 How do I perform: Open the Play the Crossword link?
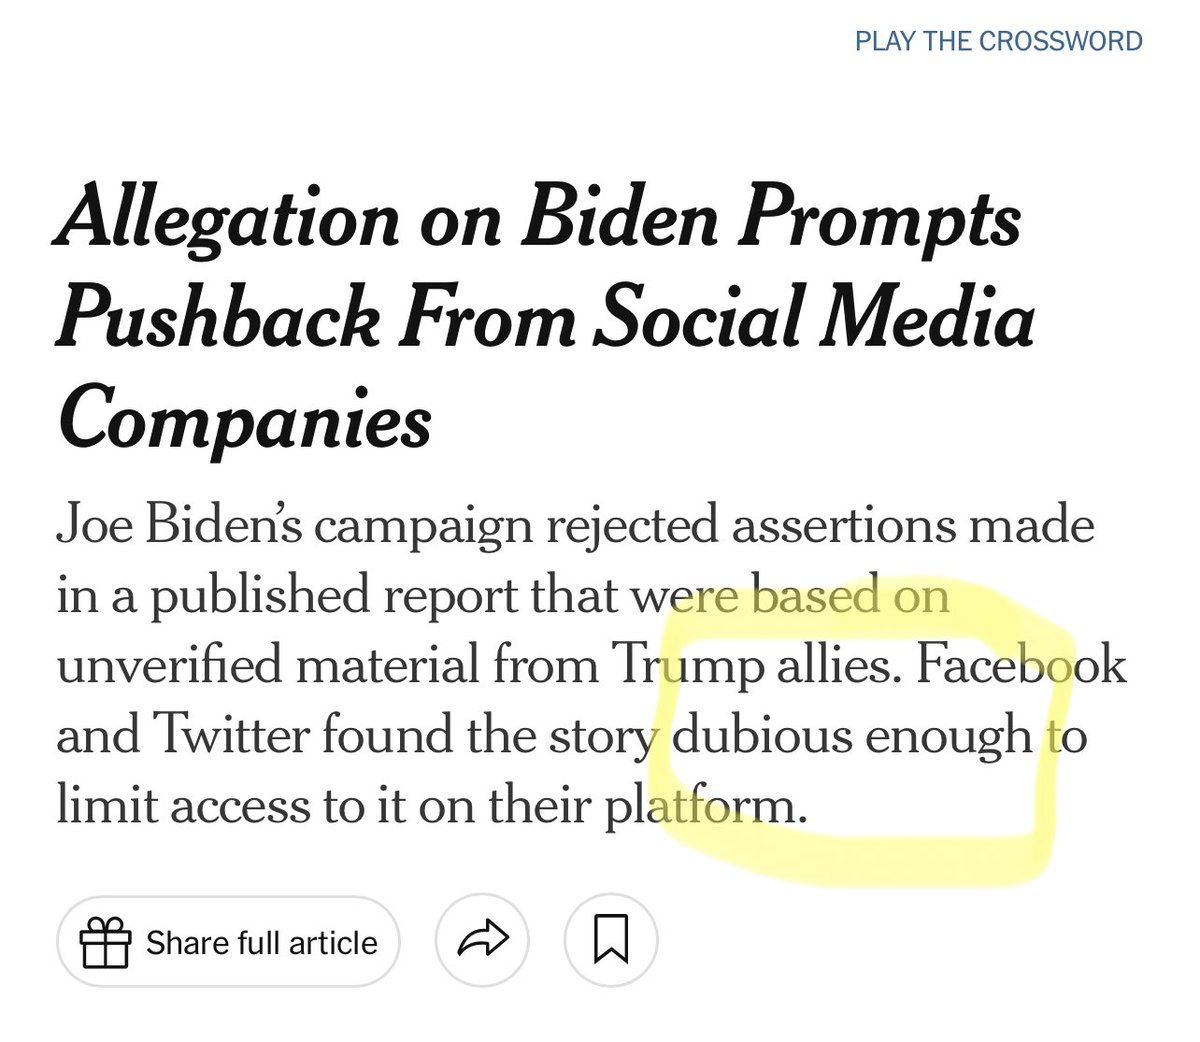998,41
